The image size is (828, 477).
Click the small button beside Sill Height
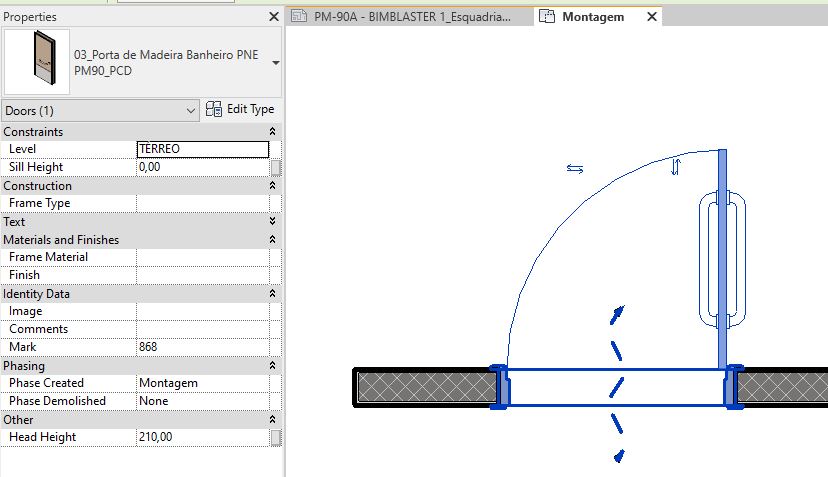276,167
